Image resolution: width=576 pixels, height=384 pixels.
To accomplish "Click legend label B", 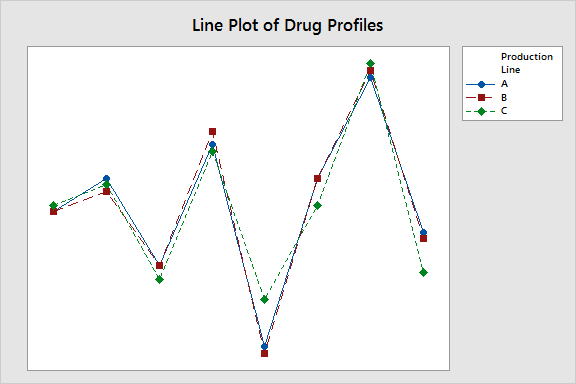I will (504, 97).
